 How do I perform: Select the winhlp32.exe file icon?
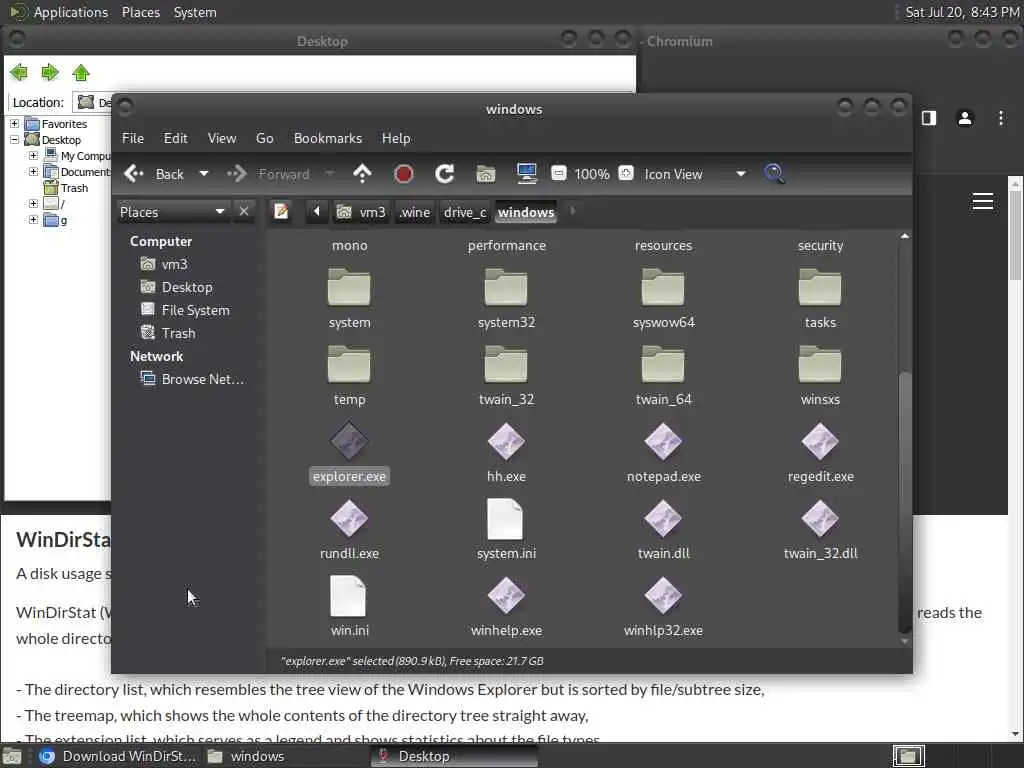point(663,596)
